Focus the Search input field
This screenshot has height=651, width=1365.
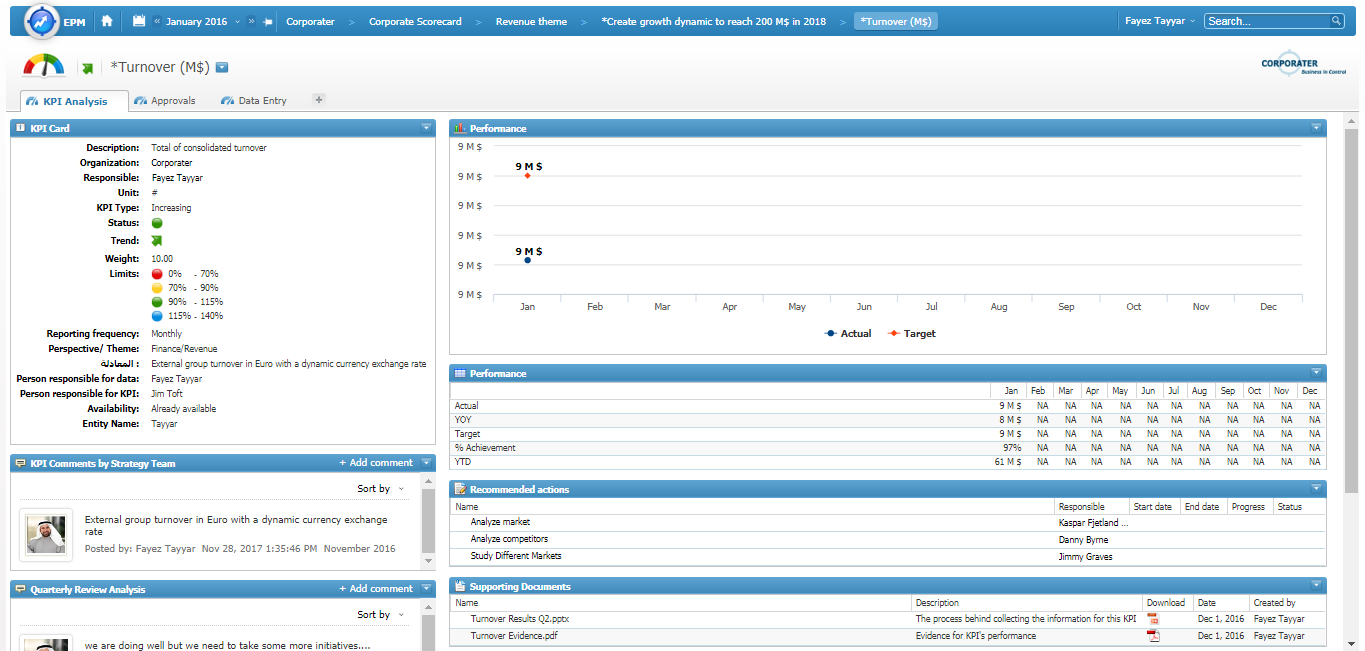tap(1267, 21)
